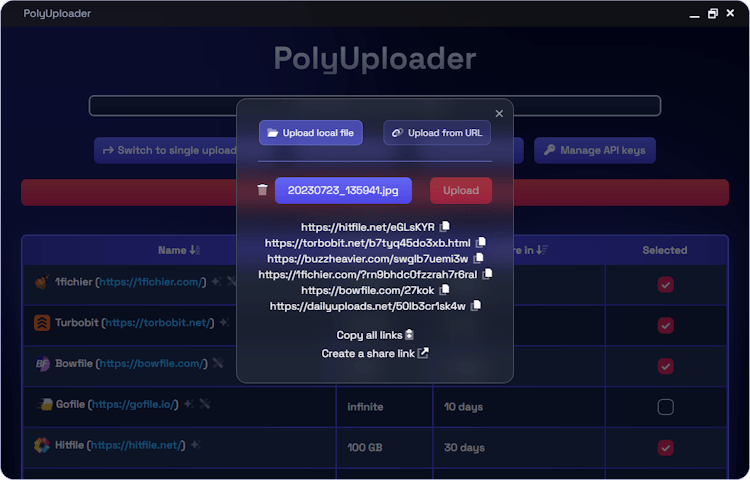Click the red Upload button
750x480 pixels.
[461, 190]
